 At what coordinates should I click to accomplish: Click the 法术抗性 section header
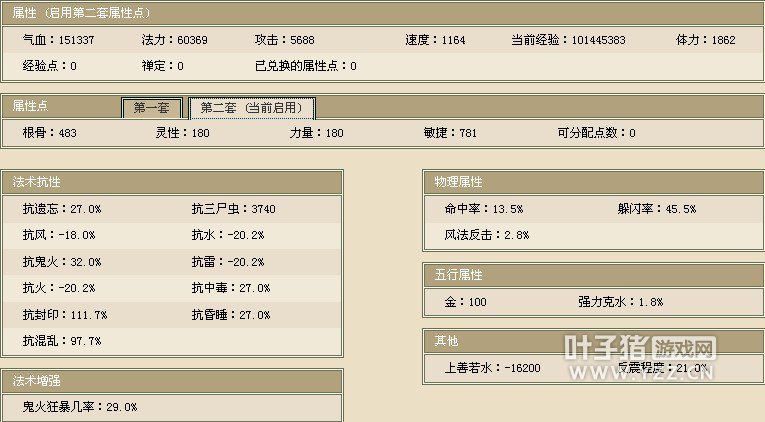[172, 182]
